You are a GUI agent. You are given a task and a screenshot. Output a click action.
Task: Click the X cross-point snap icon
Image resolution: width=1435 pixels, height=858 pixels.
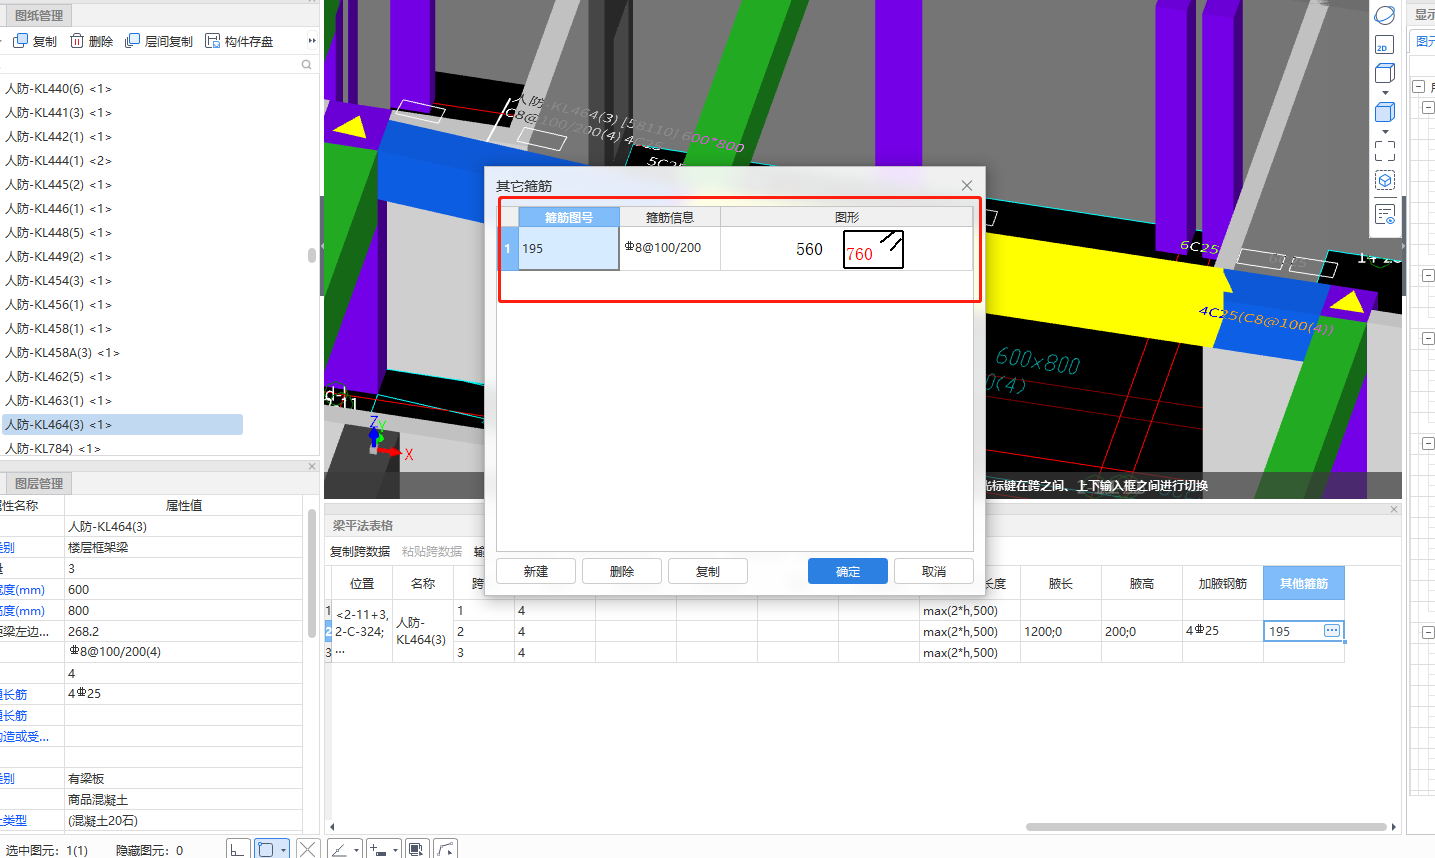pos(308,849)
